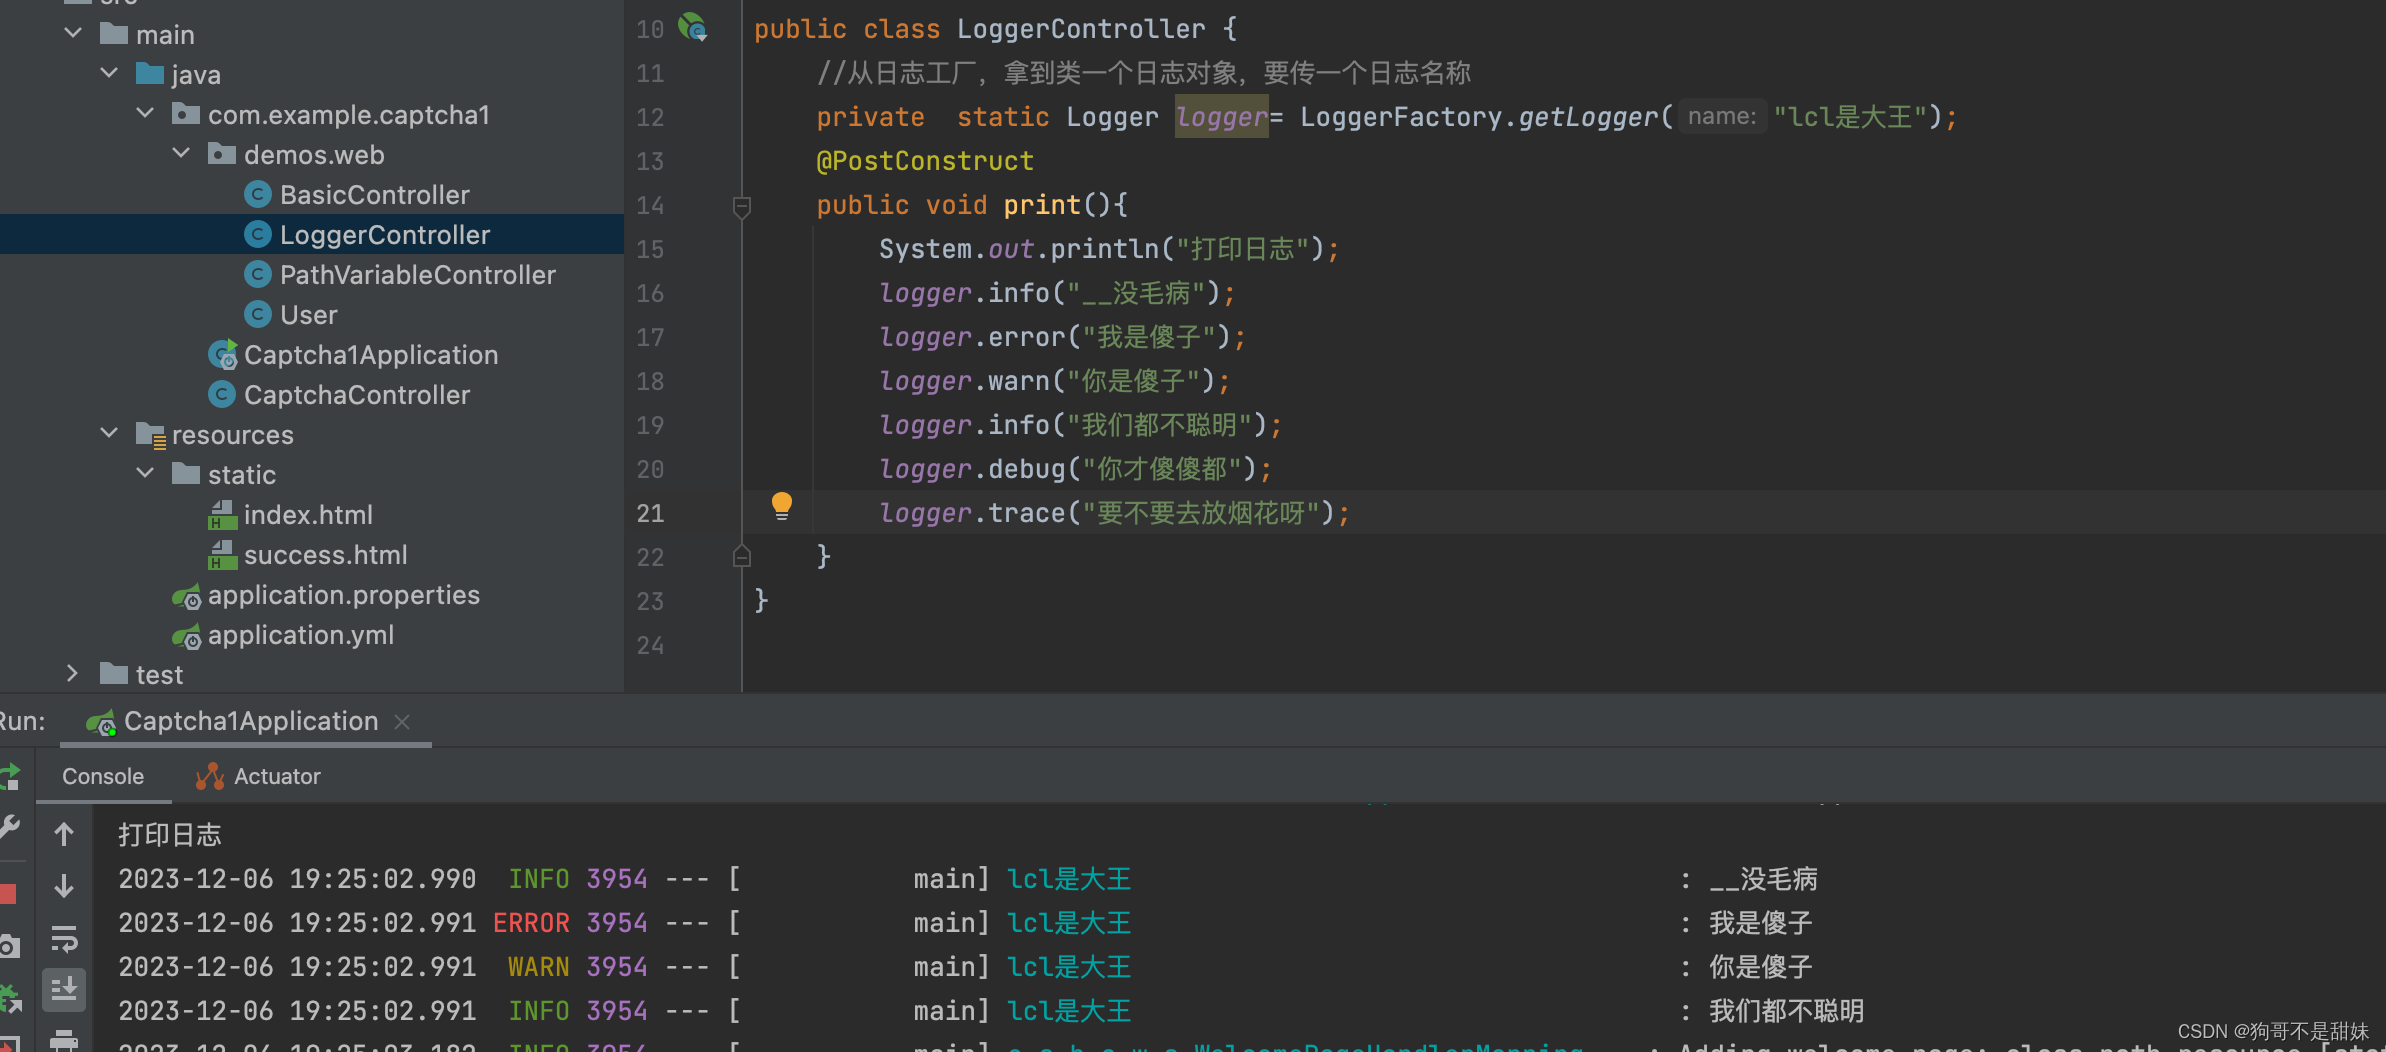Collapse the com.example.captcha1 package chevron
The height and width of the screenshot is (1052, 2386).
click(145, 113)
